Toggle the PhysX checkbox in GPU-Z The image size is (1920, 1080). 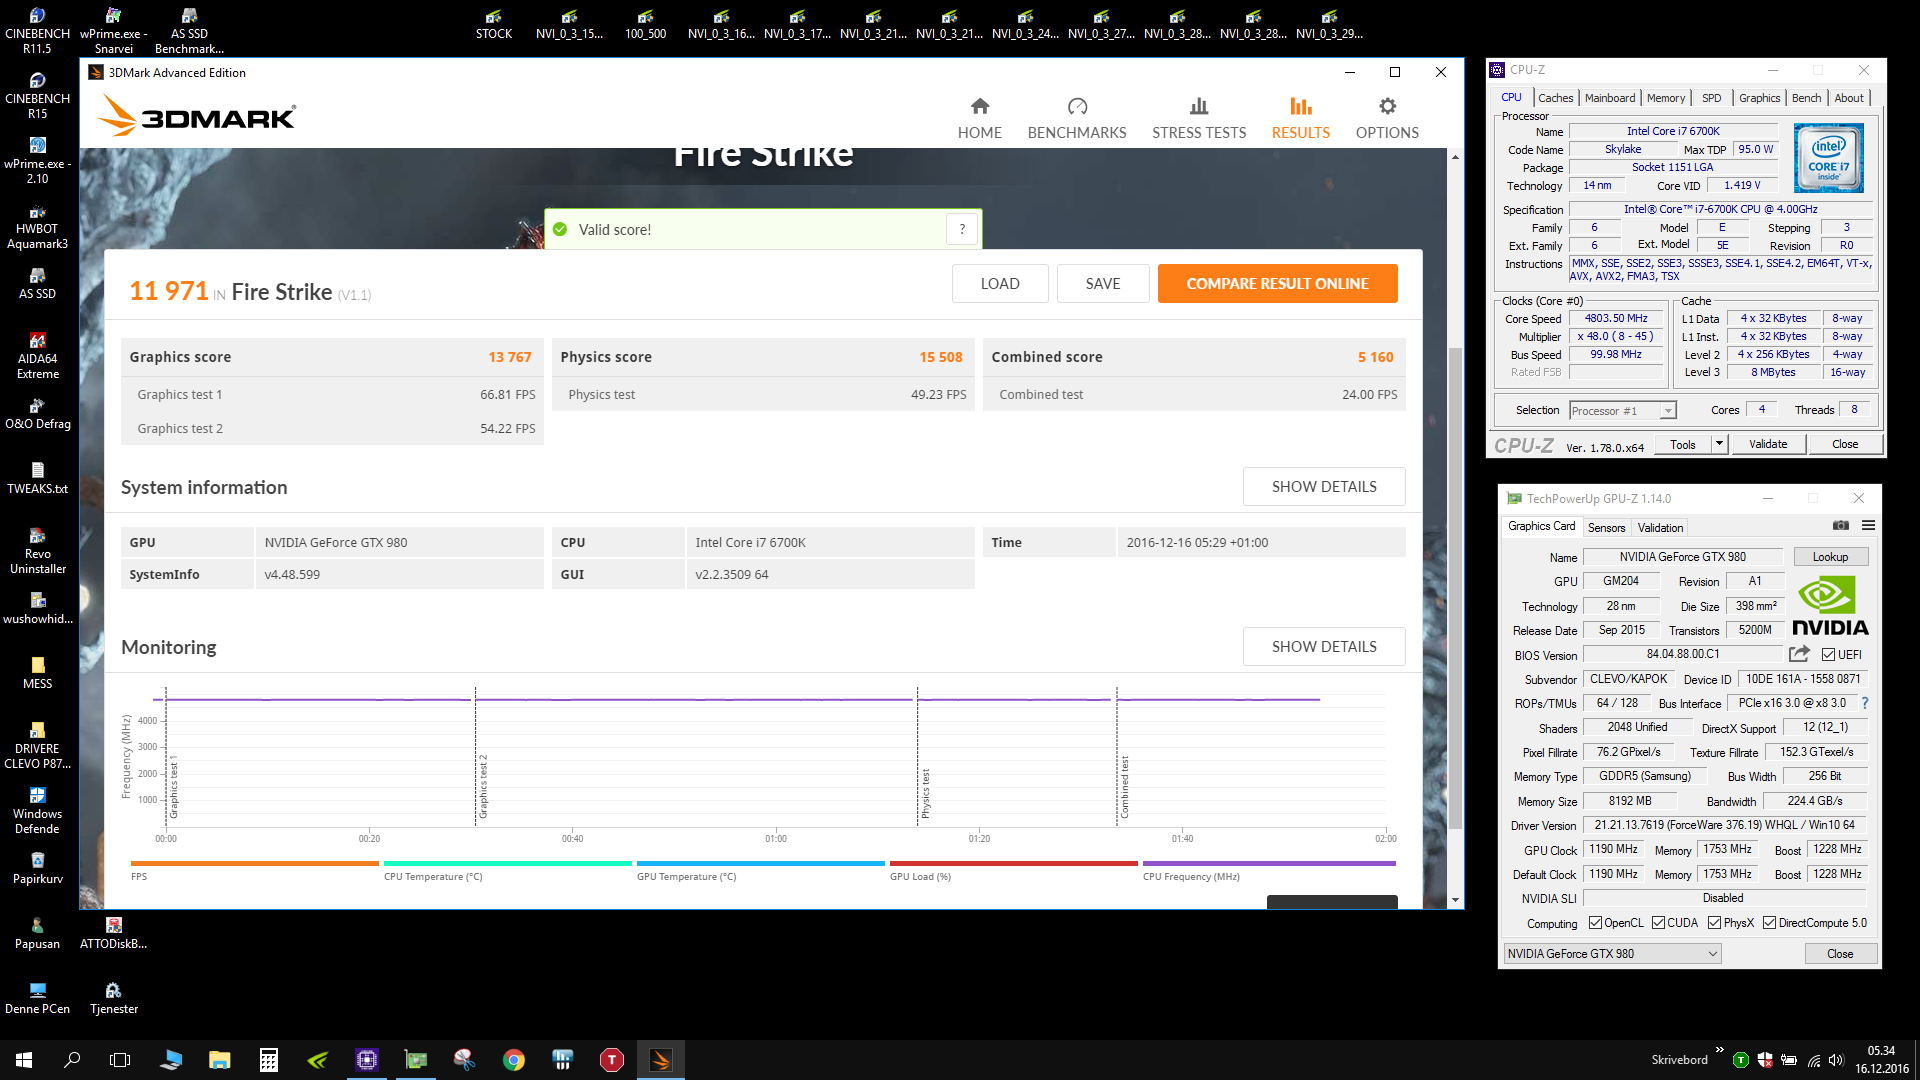1714,923
